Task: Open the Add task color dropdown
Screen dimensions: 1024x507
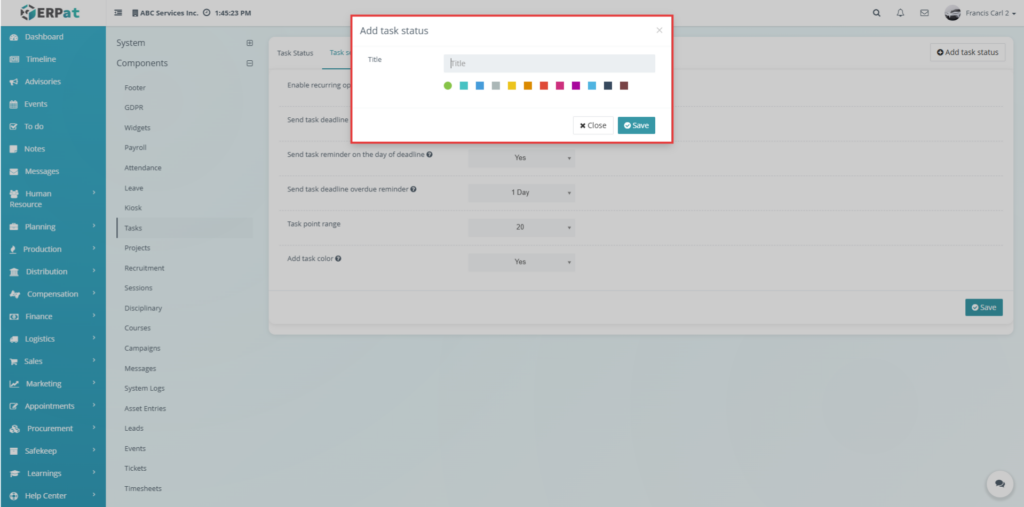Action: [521, 262]
